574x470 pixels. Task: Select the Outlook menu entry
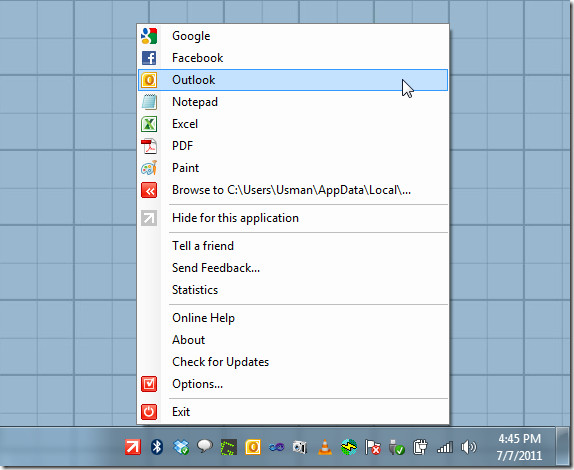coord(293,80)
